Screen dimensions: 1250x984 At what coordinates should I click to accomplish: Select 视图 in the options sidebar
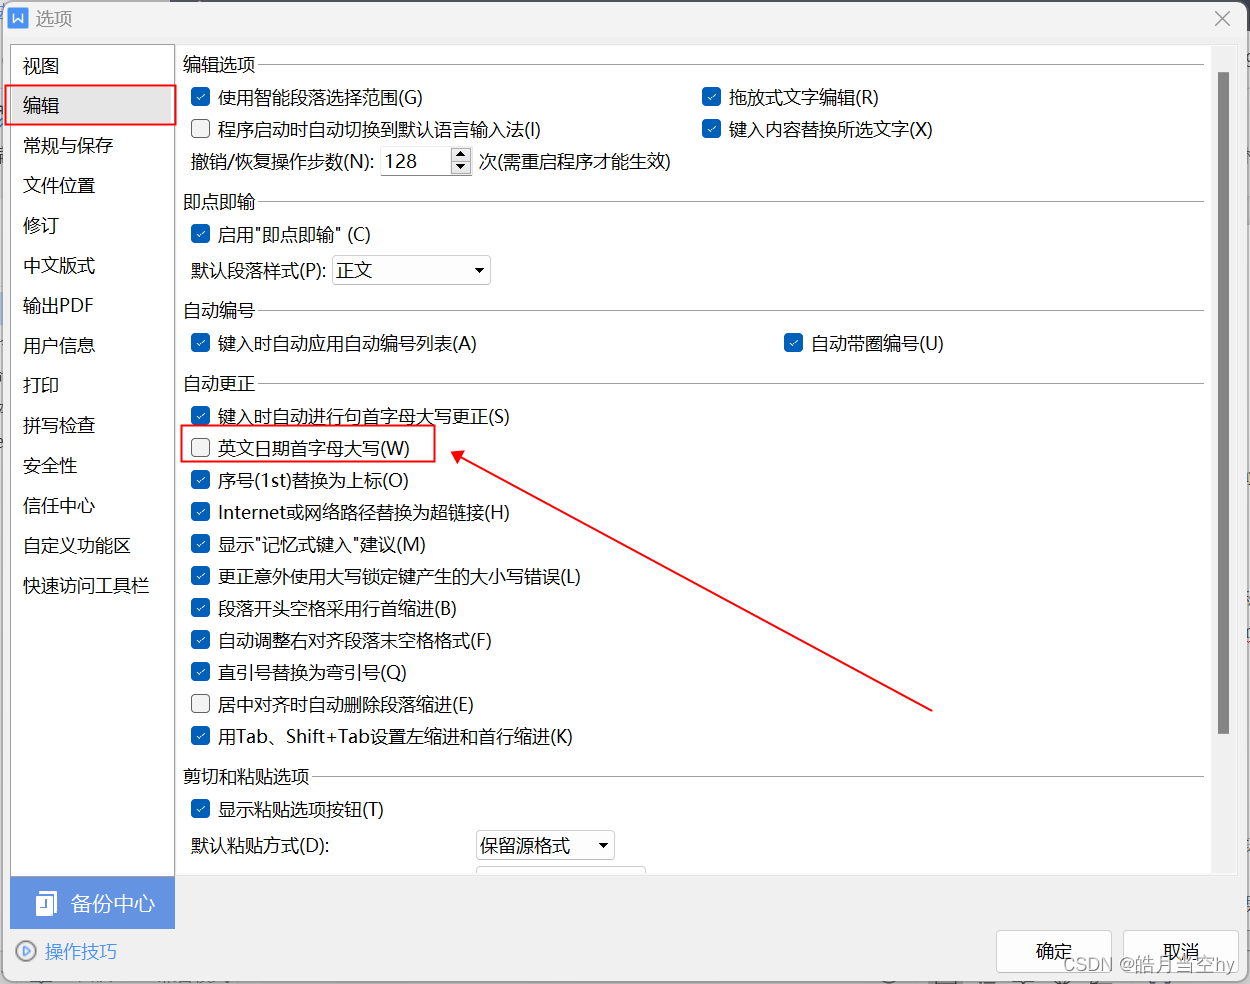(x=92, y=65)
